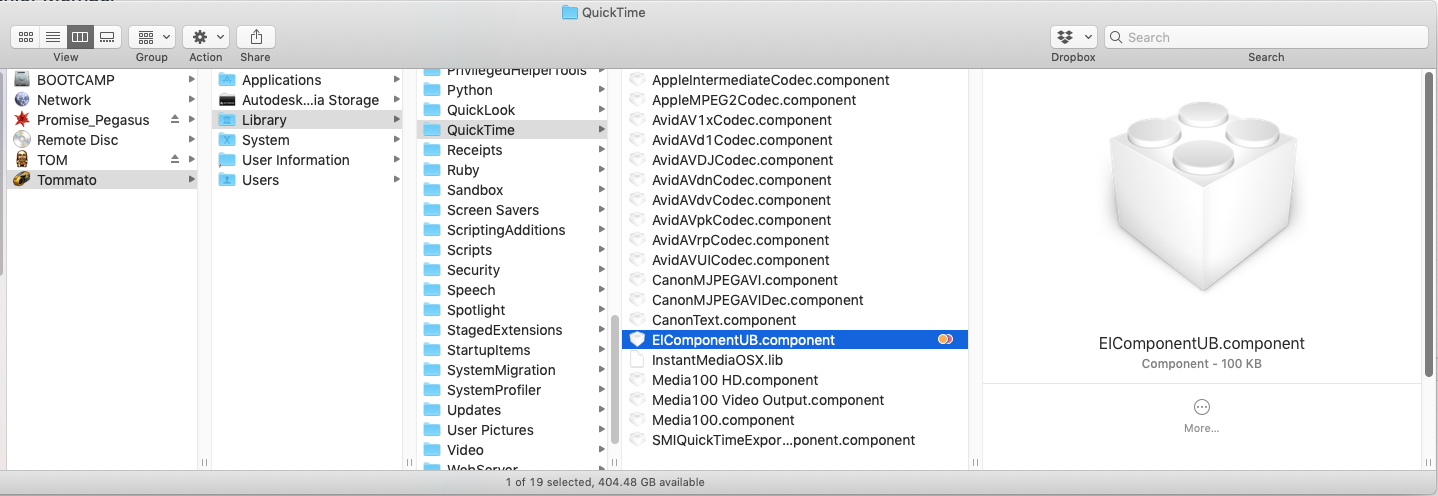Switch to icon view mode
1438x496 pixels.
26,37
